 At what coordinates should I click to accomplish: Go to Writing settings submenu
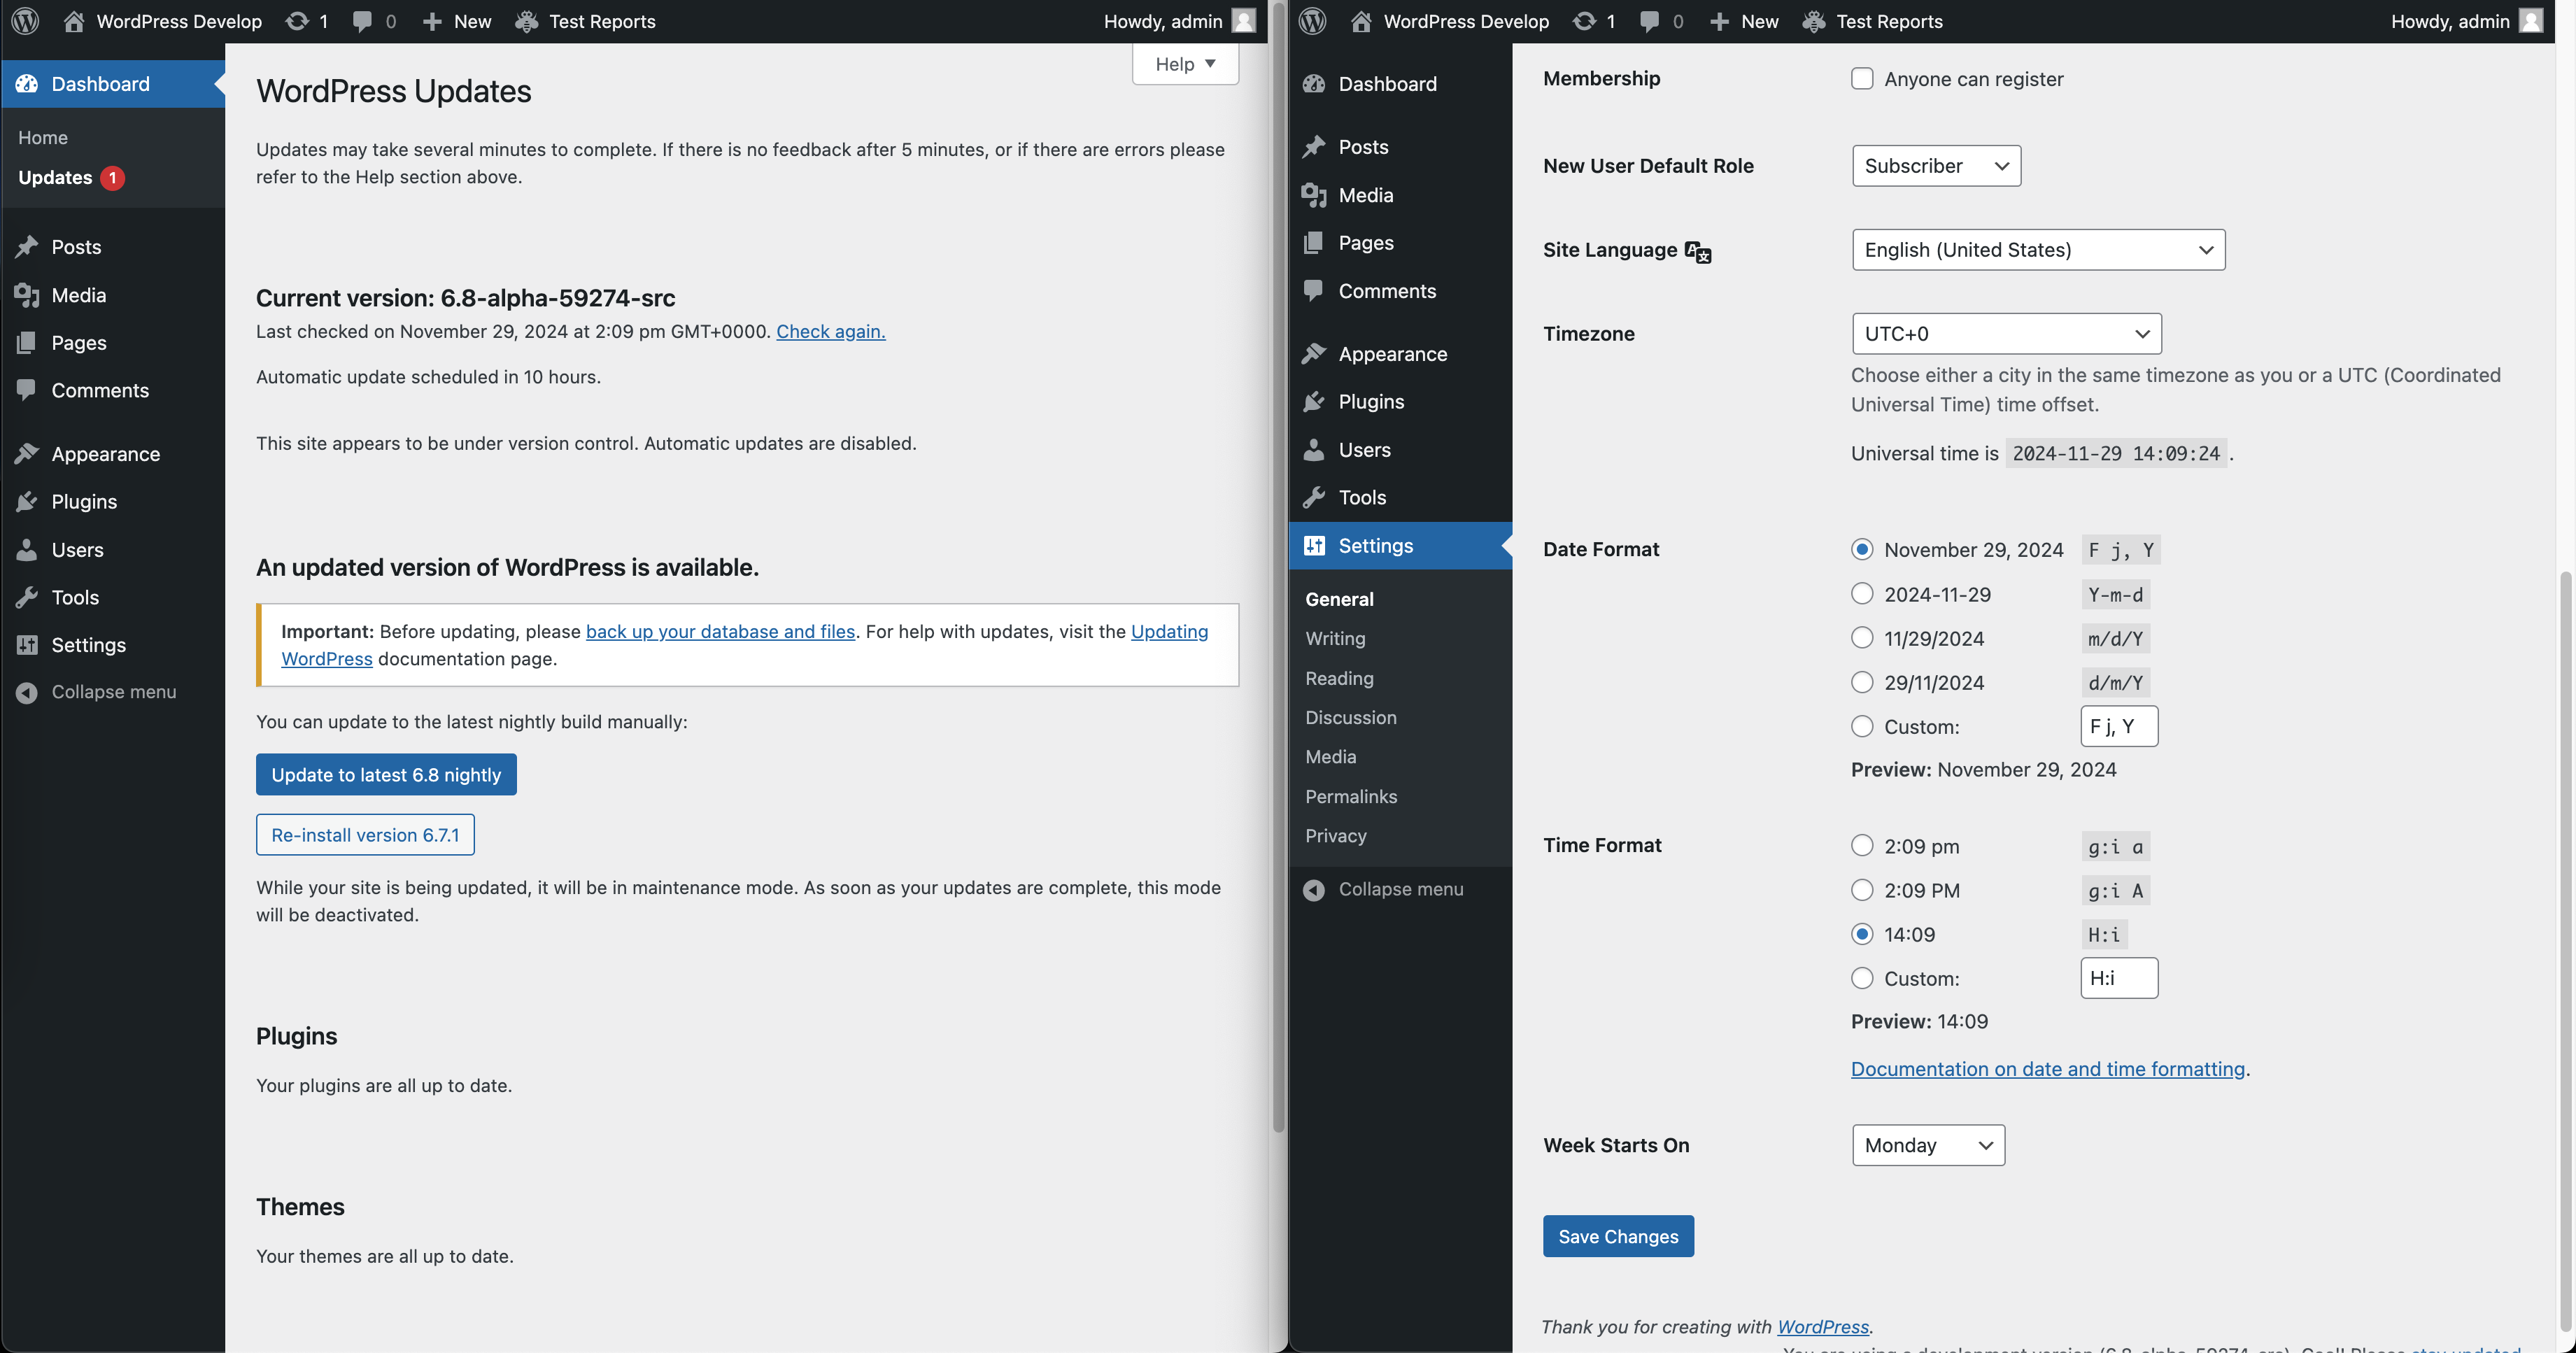click(x=1335, y=638)
